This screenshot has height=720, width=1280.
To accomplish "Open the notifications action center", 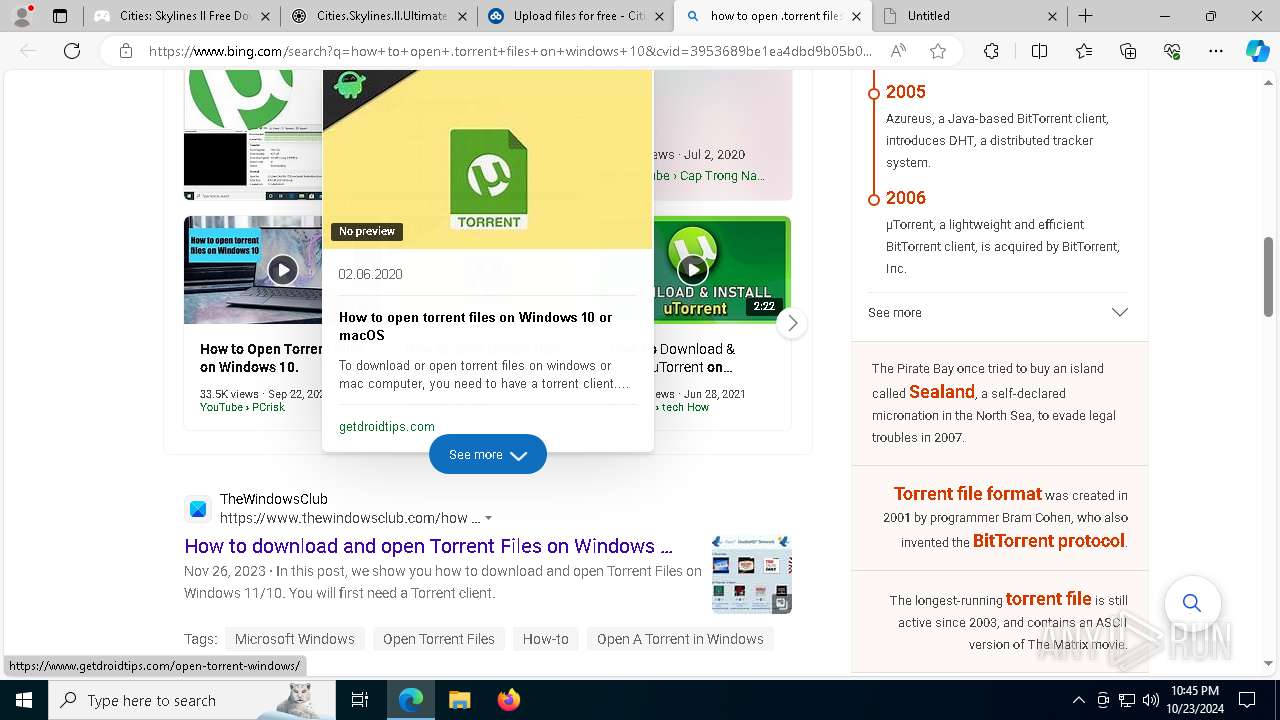I will pyautogui.click(x=1247, y=700).
